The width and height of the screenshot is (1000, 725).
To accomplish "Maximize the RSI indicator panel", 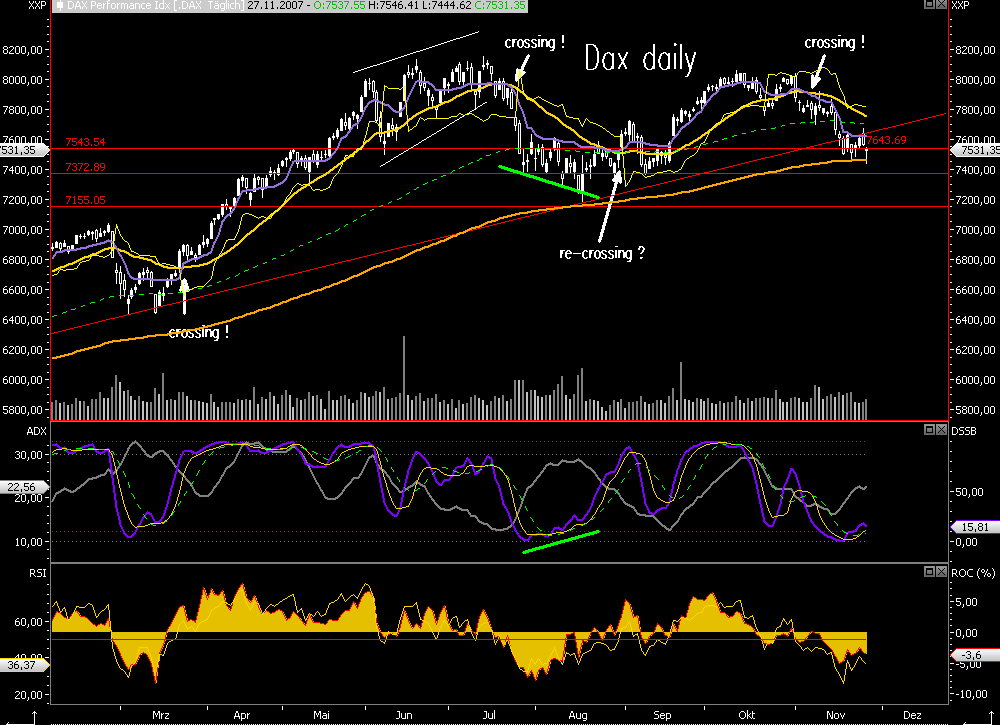I will (929, 570).
